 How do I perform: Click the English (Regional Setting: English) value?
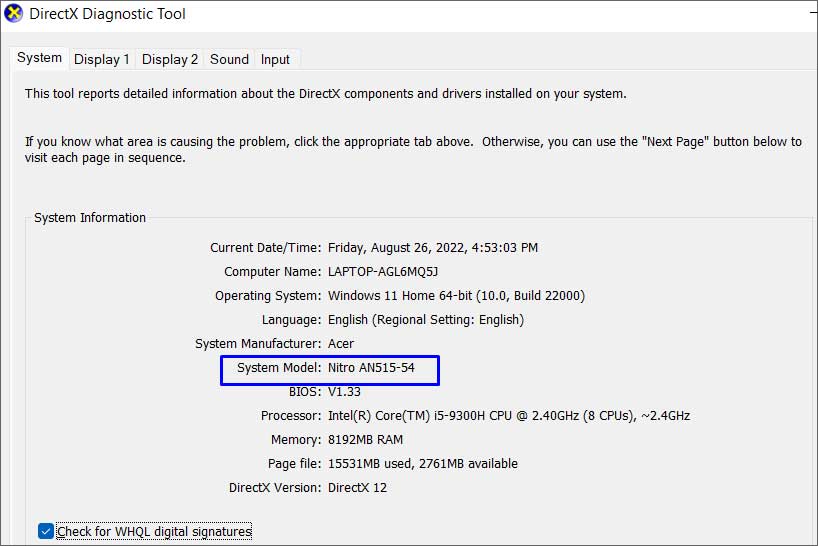pos(426,320)
